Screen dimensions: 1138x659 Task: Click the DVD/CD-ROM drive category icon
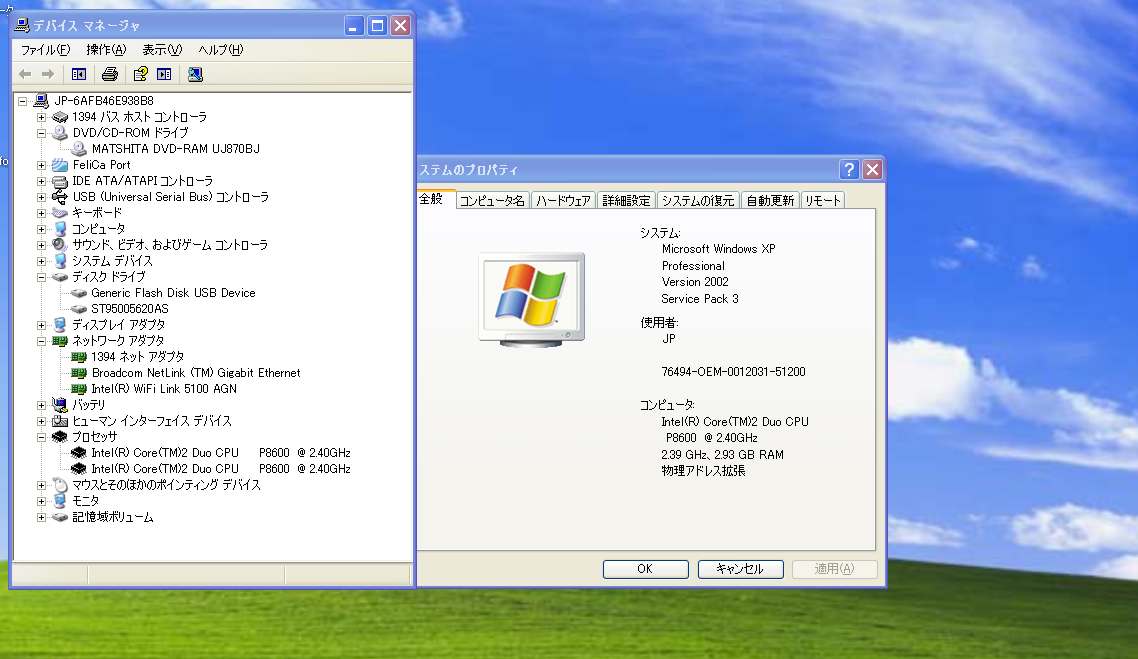(x=60, y=133)
